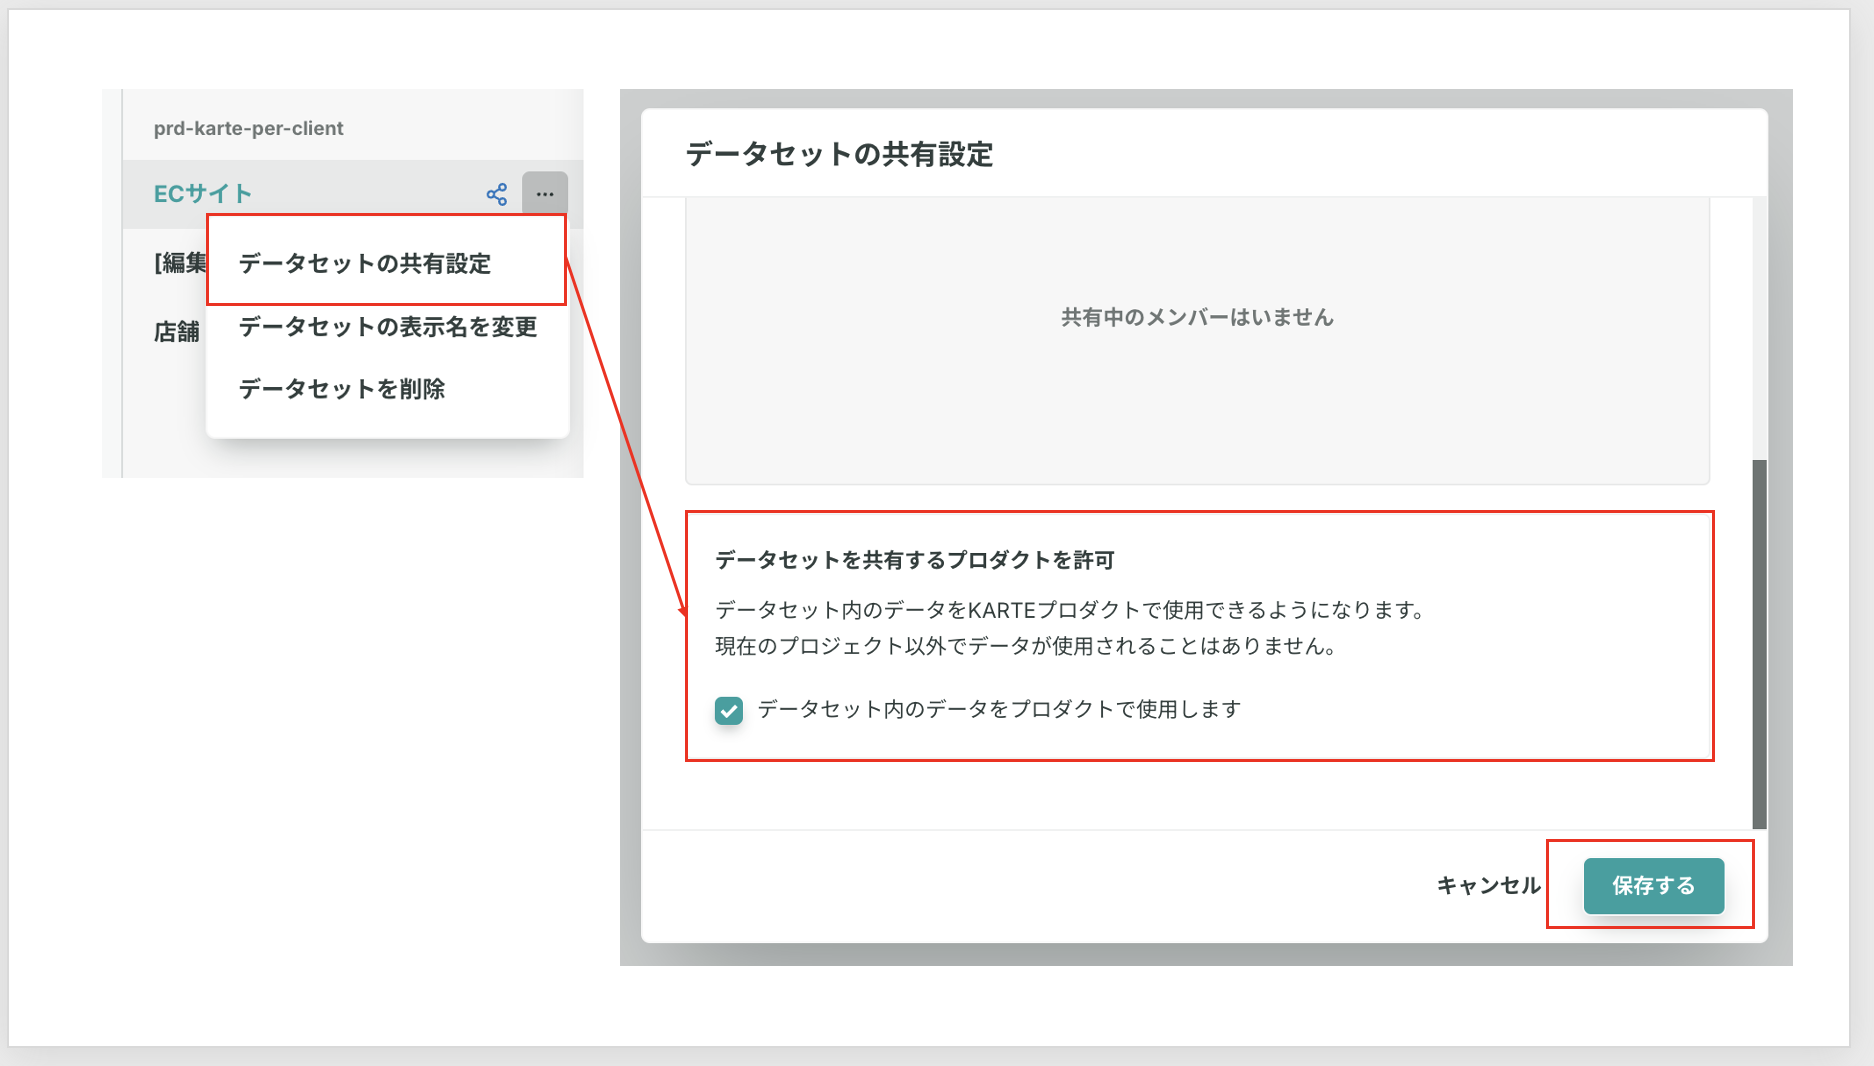The image size is (1874, 1066).
Task: Uncheck データセット内のデータをプロダクトで使用します checkbox
Action: tap(729, 710)
